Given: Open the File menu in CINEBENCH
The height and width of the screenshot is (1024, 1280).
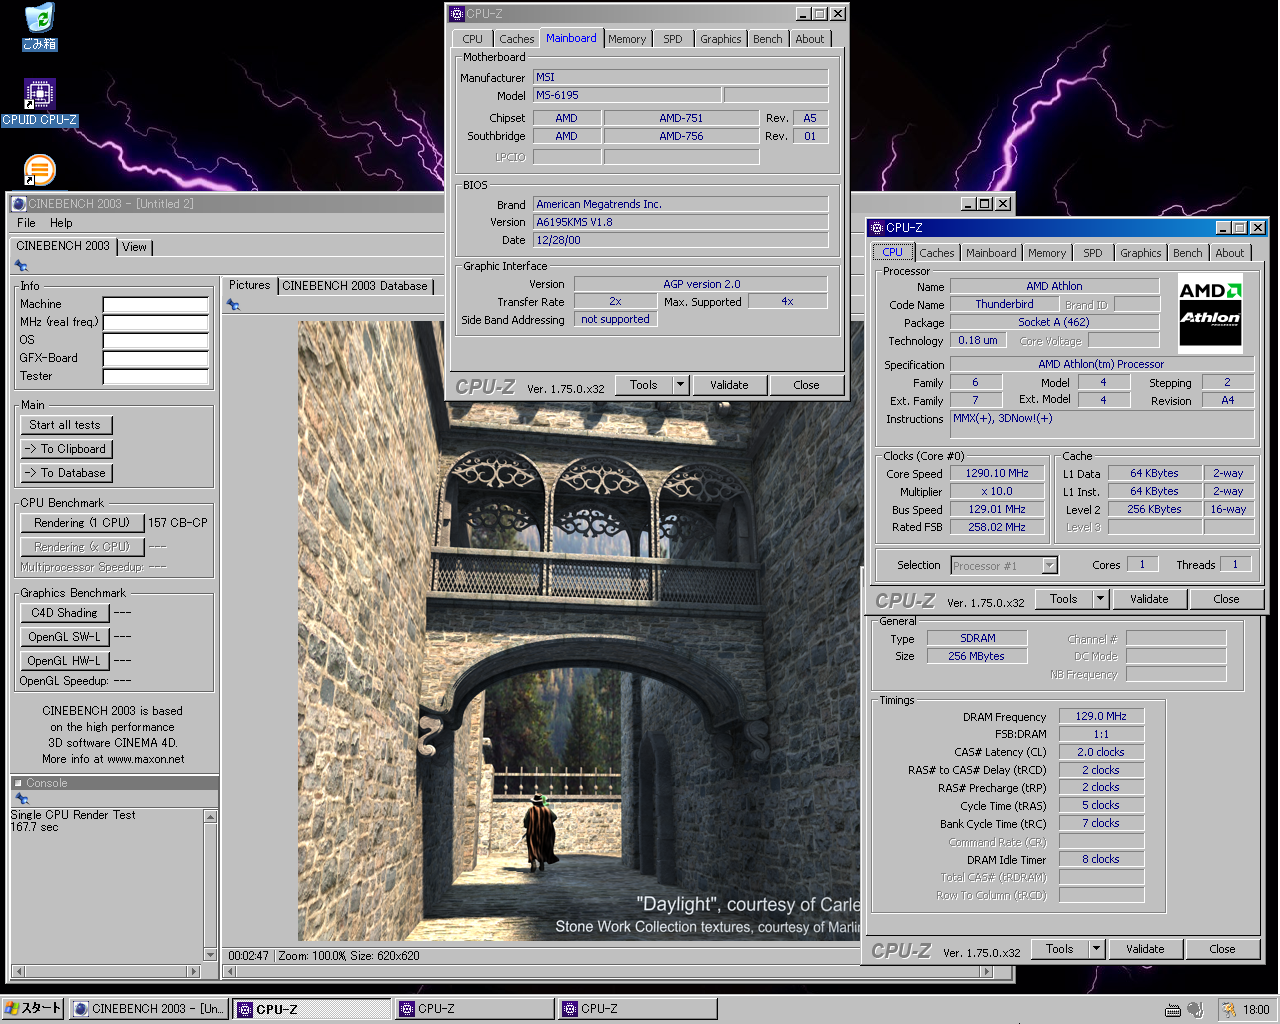Looking at the screenshot, I should click(26, 223).
